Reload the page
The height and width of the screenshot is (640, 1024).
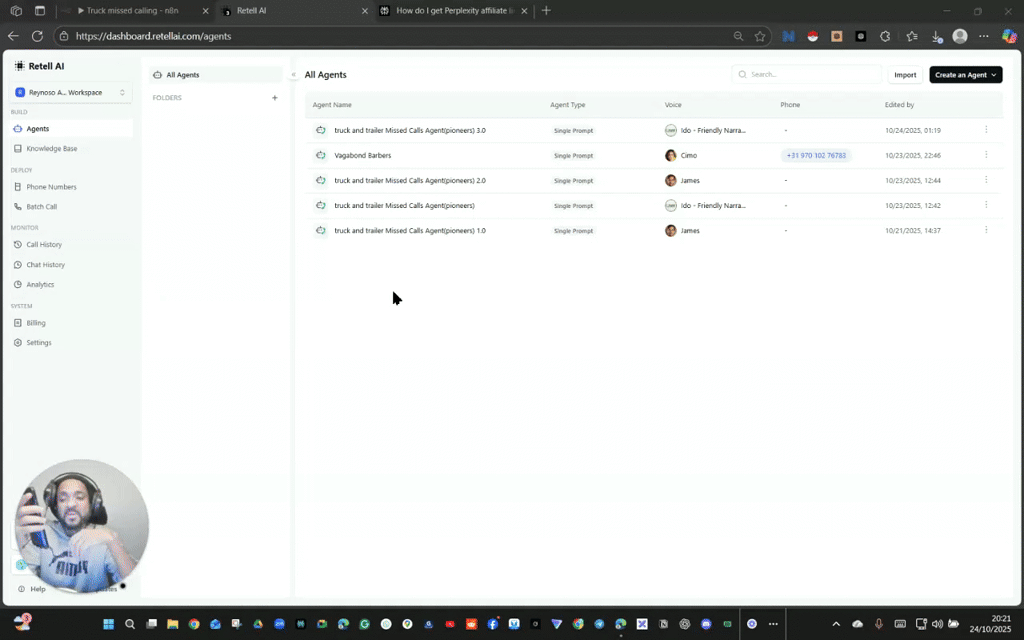point(37,36)
